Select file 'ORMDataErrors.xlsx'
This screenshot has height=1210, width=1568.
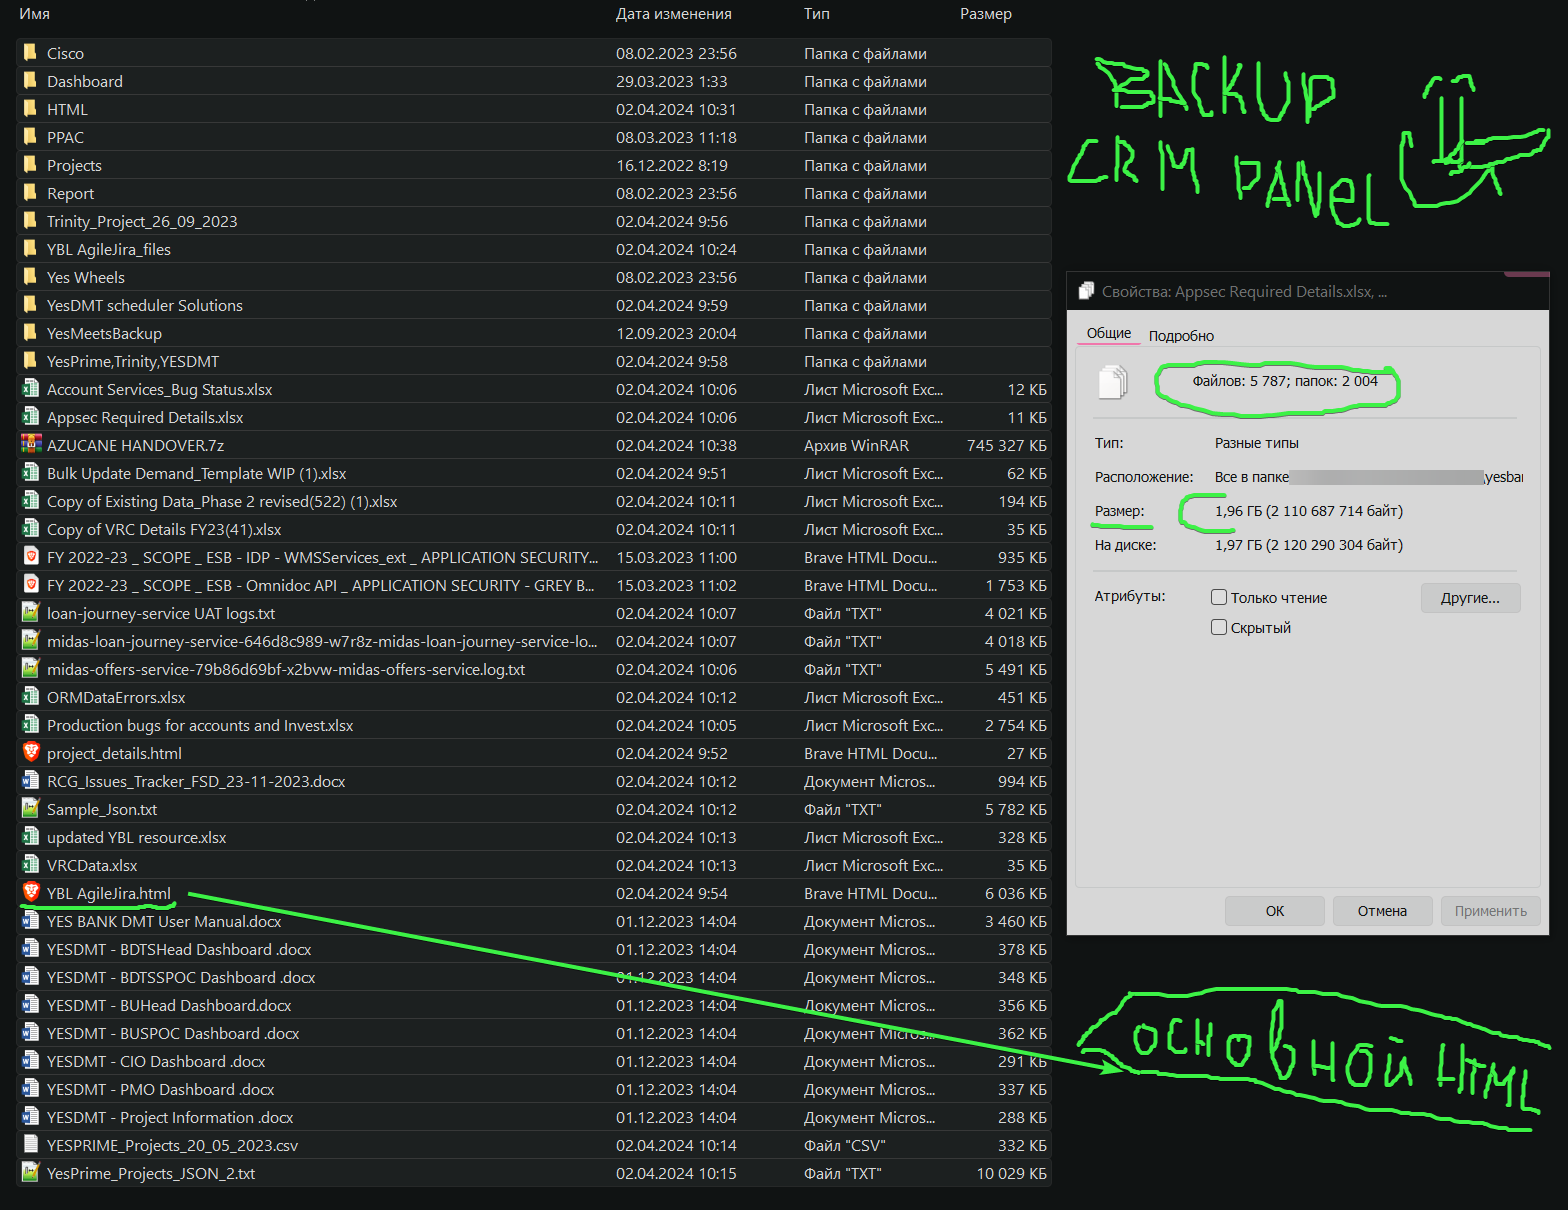[x=116, y=697]
